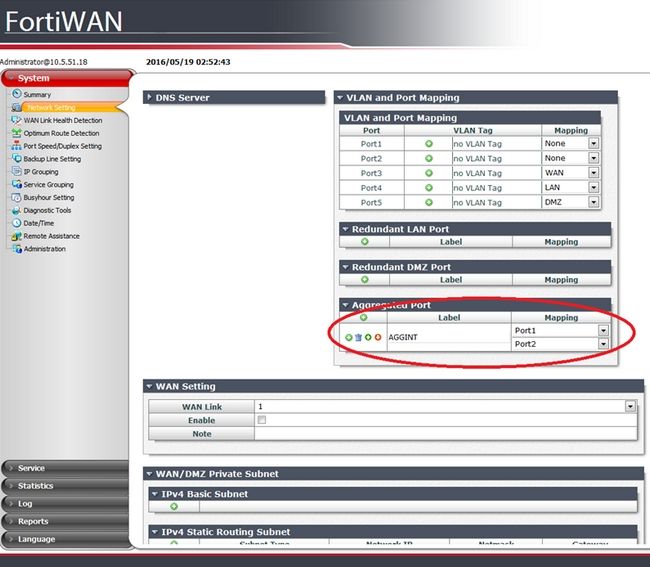Add a new Redundant LAN Port entry

[365, 242]
